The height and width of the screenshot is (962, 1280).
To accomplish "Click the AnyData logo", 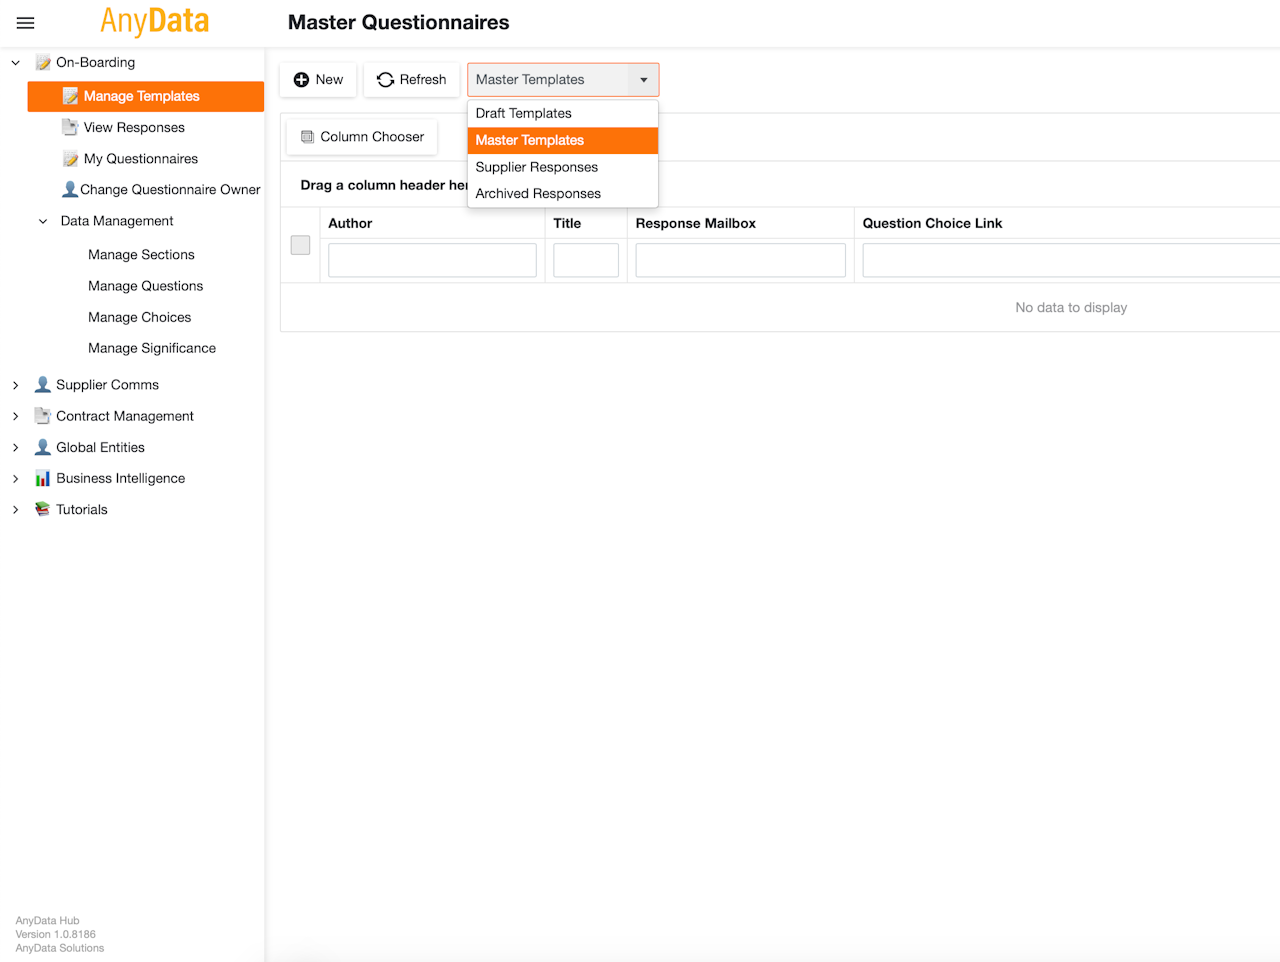I will coord(155,21).
